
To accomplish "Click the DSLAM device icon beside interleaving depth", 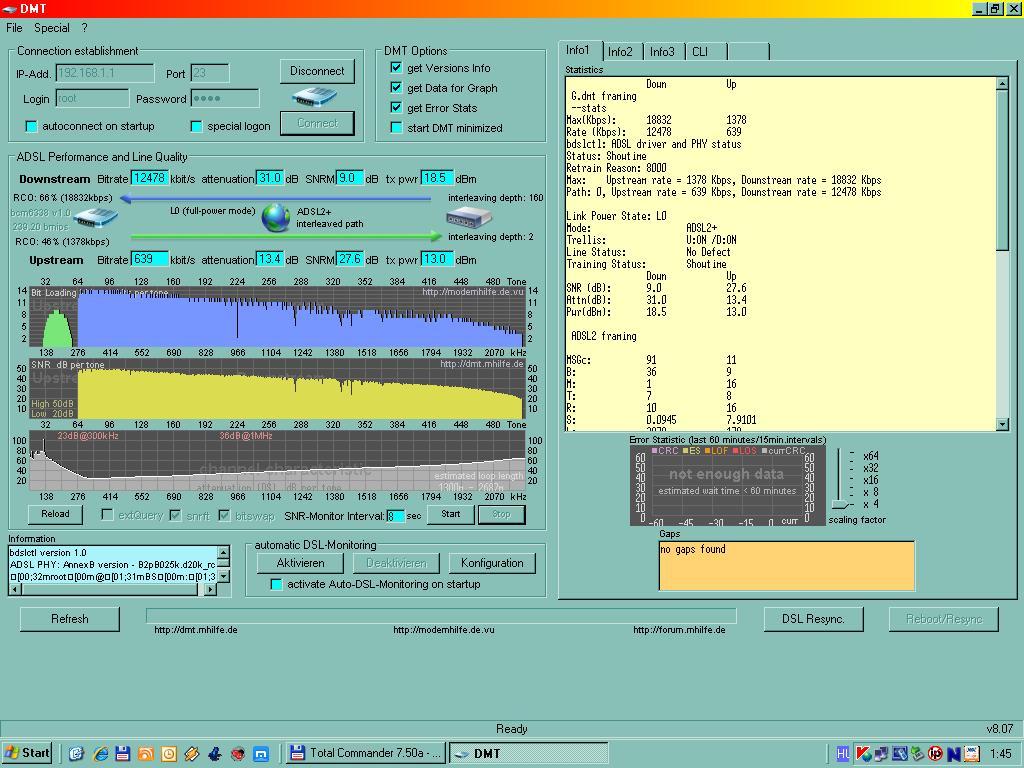I will click(x=468, y=216).
